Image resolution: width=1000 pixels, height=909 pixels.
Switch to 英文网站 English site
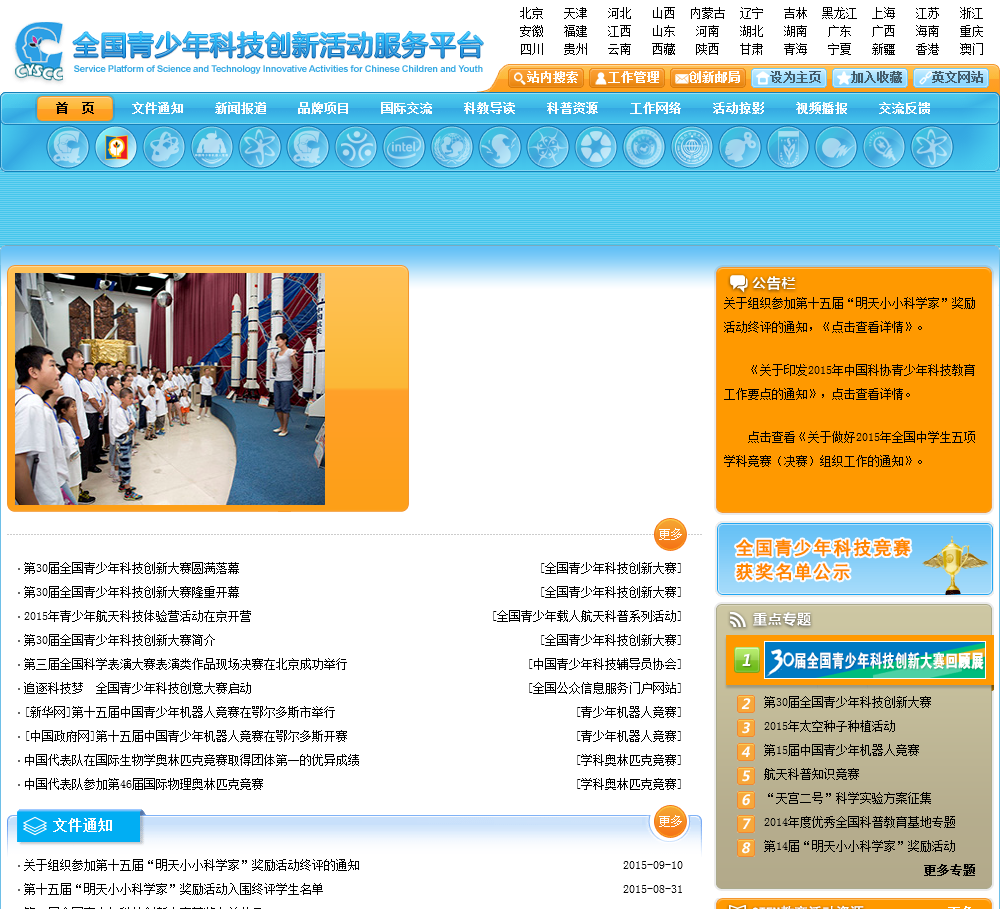point(951,78)
